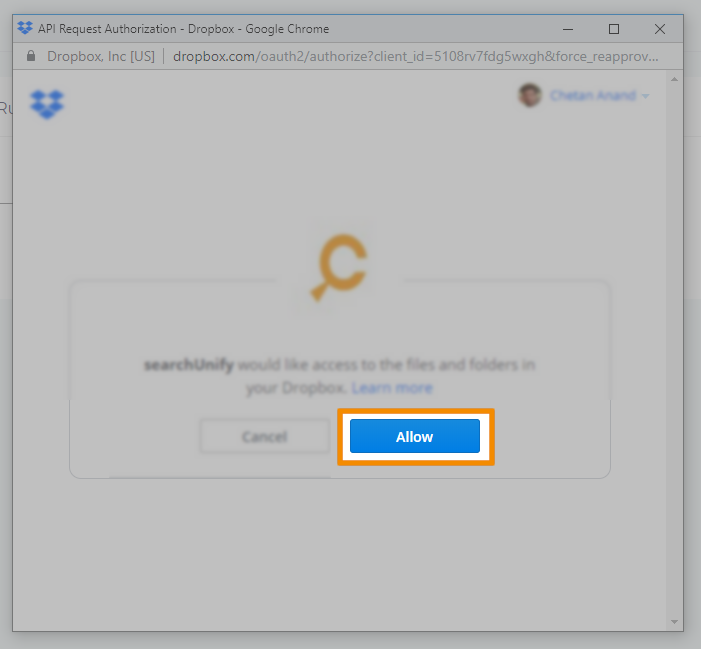Click the Dropbox logo on the page

click(47, 104)
